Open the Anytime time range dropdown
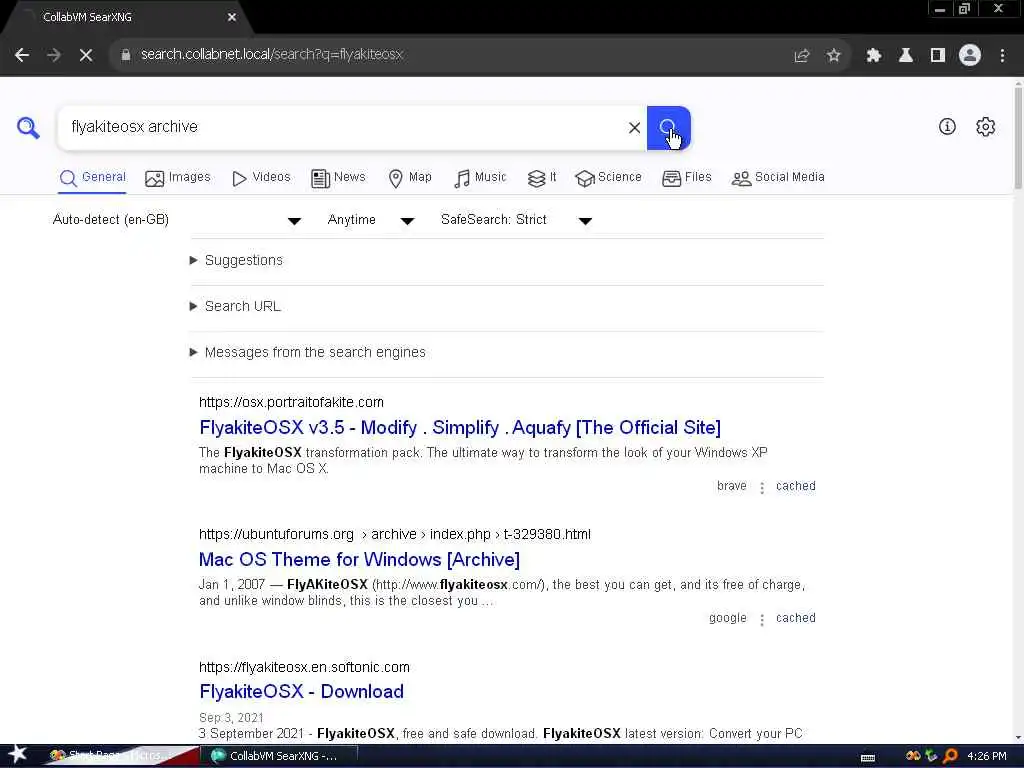1024x768 pixels. [x=371, y=220]
